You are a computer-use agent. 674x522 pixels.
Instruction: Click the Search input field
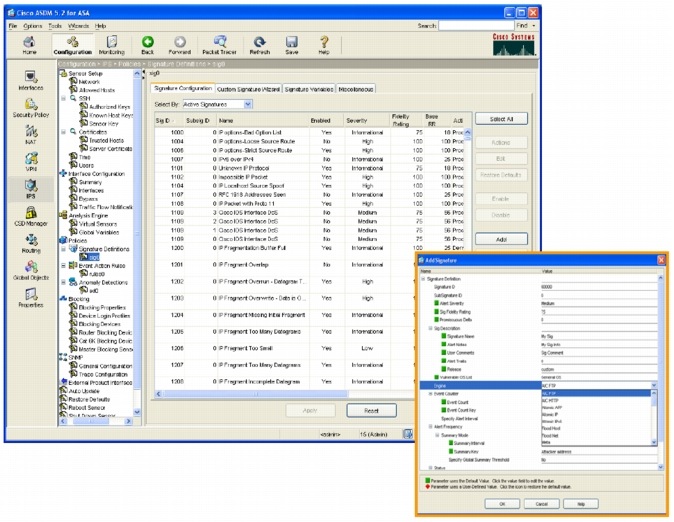pyautogui.click(x=476, y=26)
